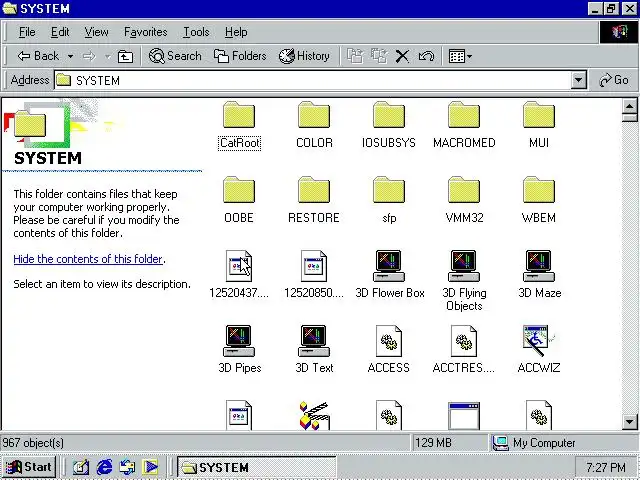Launch Internet Explorer from Quick Launch
Image resolution: width=640 pixels, height=480 pixels.
[x=104, y=467]
